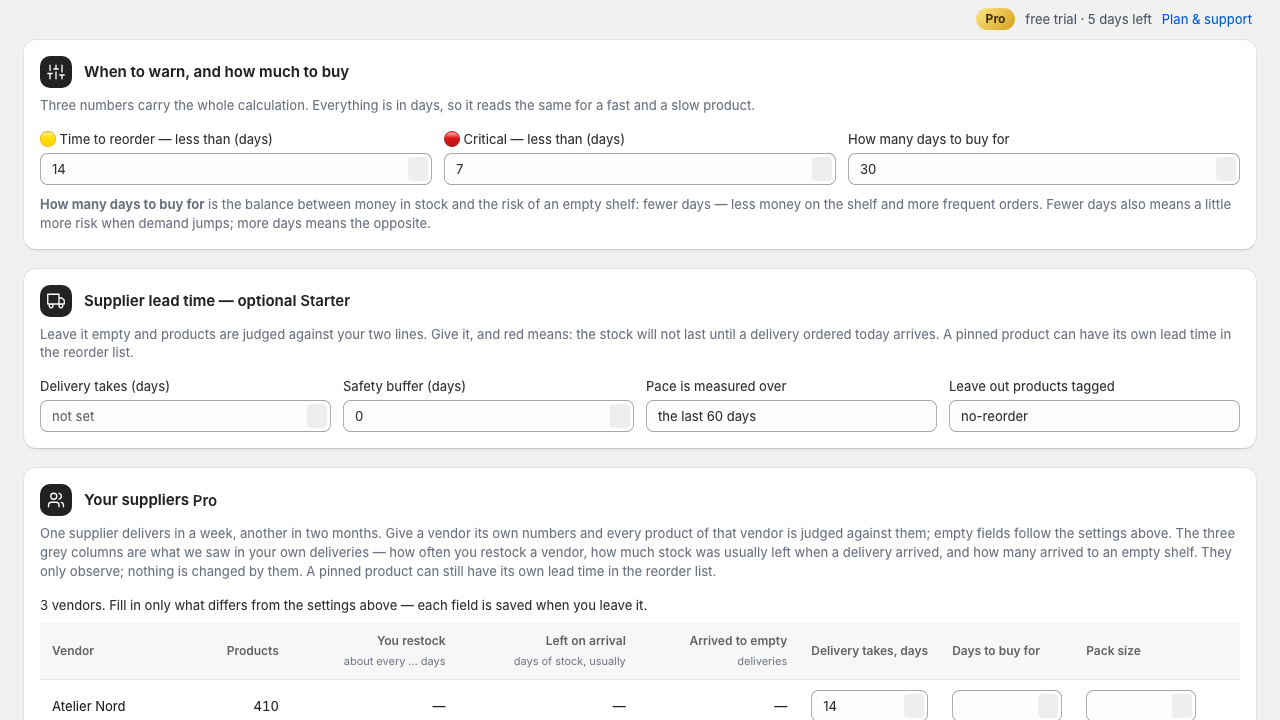Use the stepper in the Critical field

(822, 169)
